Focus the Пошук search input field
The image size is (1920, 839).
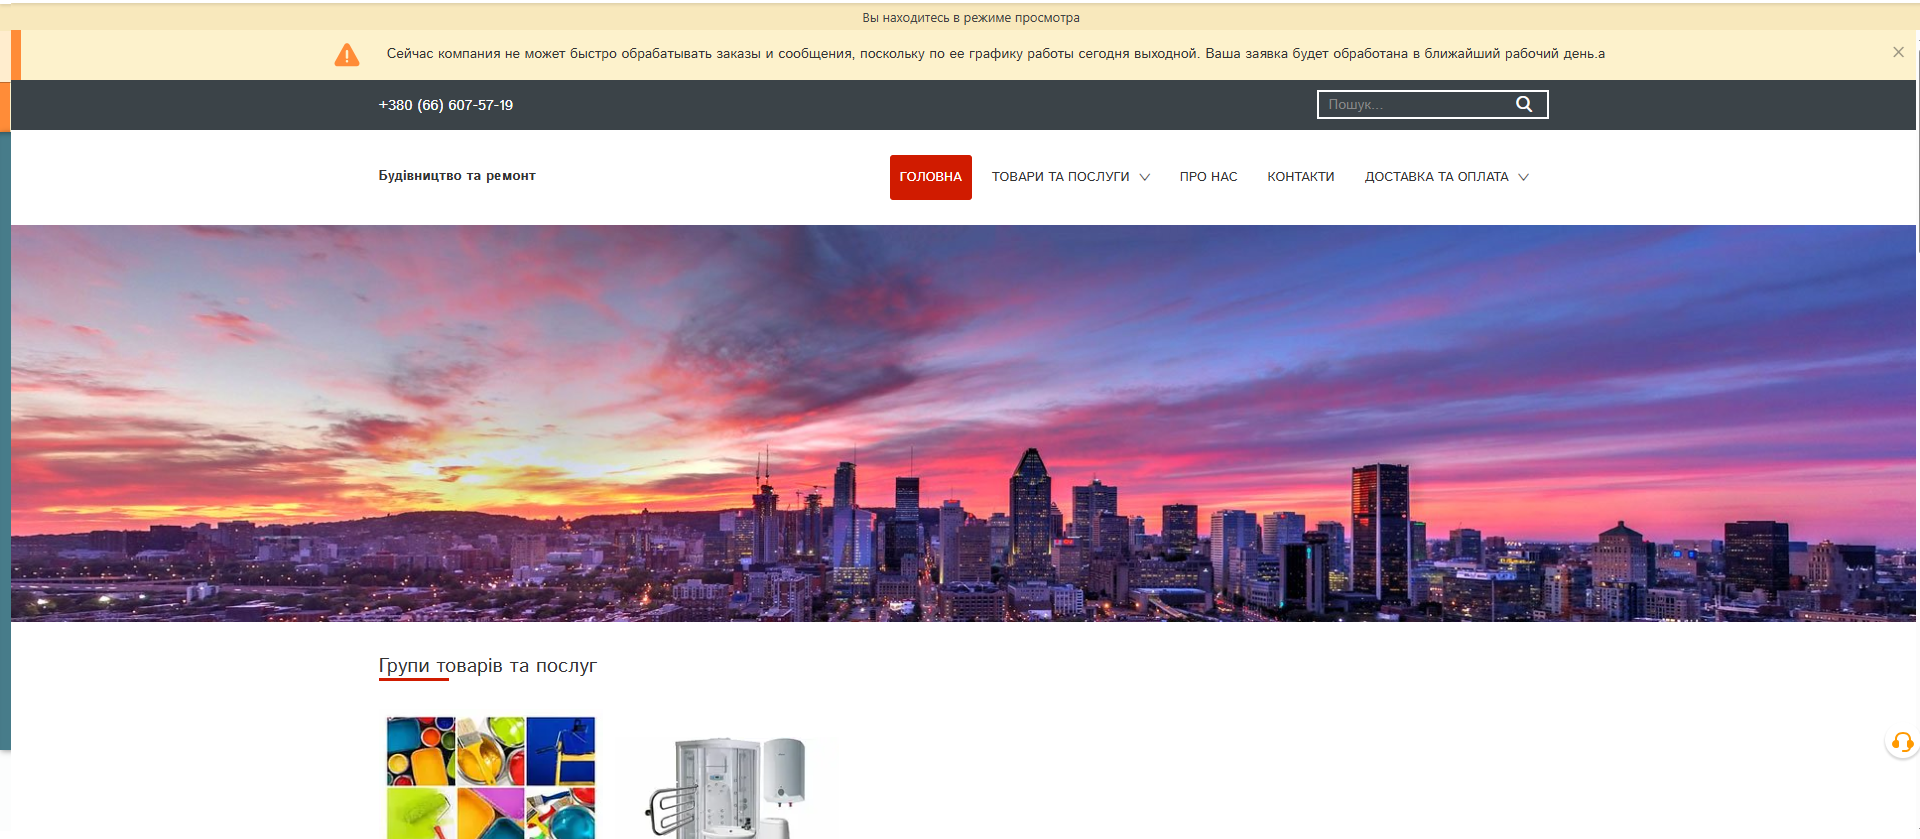1415,104
